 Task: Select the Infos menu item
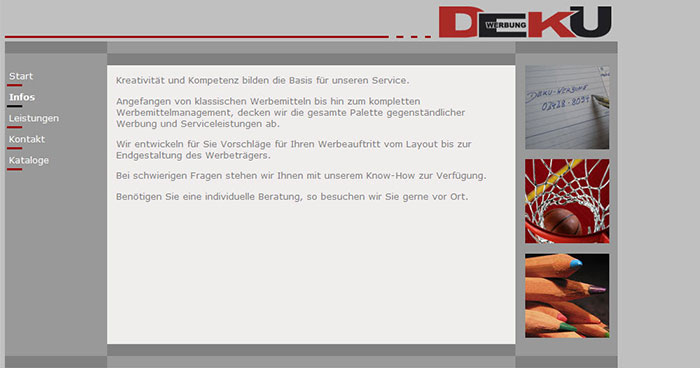pyautogui.click(x=22, y=97)
